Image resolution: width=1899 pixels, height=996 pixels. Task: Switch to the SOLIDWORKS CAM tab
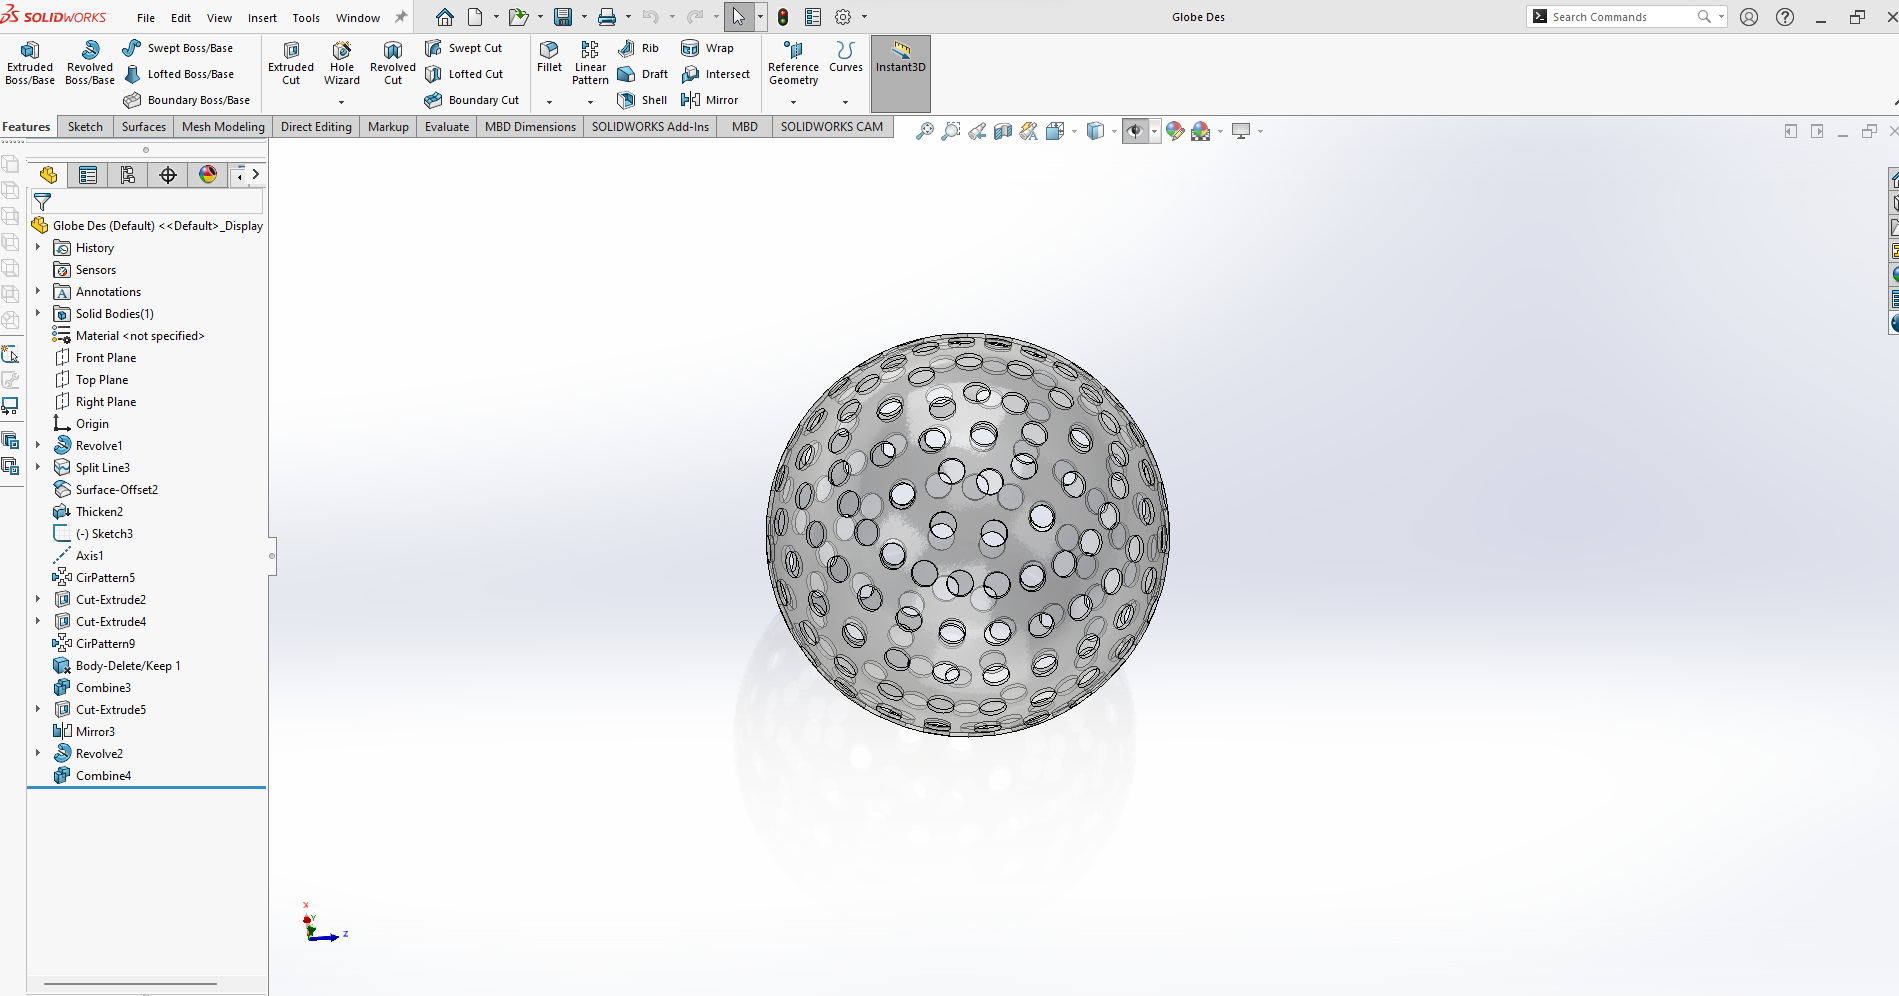[832, 127]
